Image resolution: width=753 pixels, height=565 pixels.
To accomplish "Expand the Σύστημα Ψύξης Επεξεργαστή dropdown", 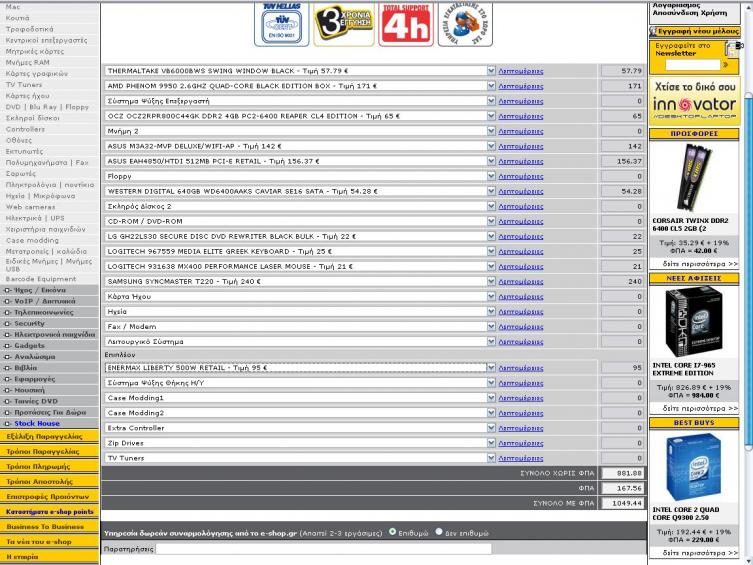I will (x=491, y=101).
